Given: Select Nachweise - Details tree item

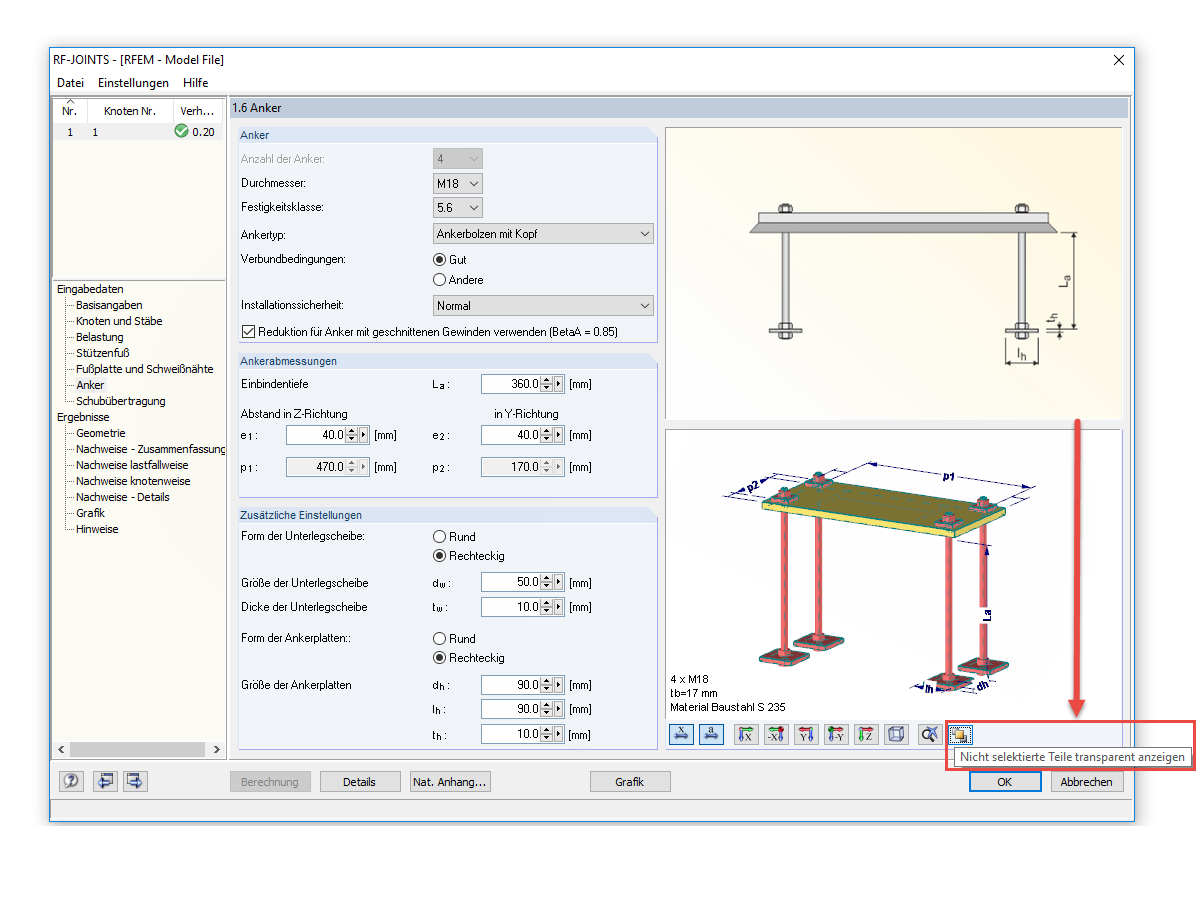Looking at the screenshot, I should 123,497.
